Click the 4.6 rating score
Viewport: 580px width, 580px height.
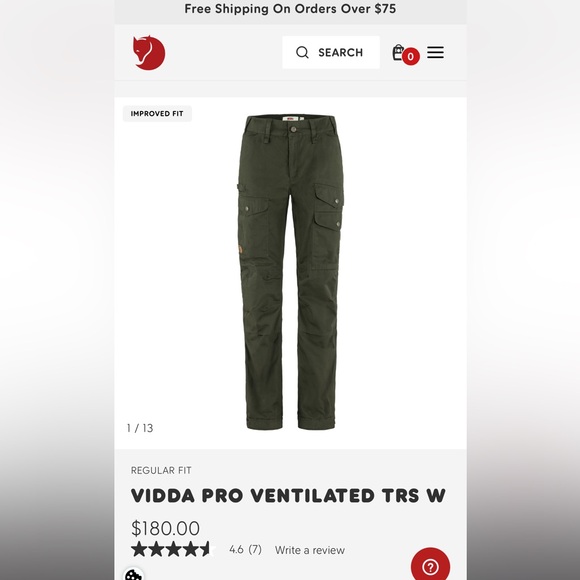coord(236,549)
